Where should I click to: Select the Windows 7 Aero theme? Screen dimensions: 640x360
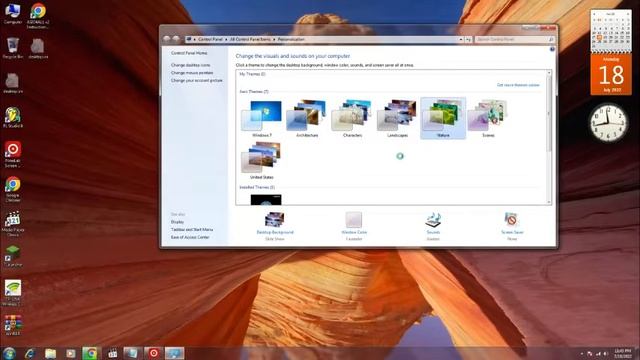262,118
